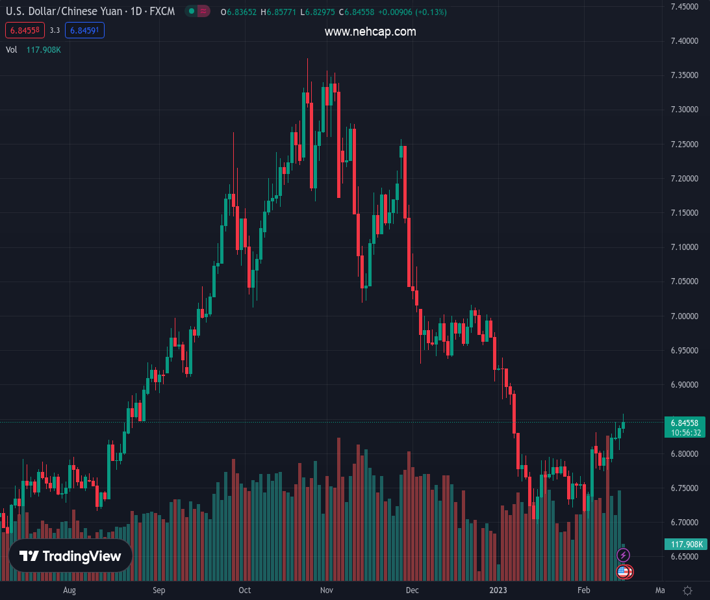Click the purple lightning bolt event icon

tap(624, 555)
